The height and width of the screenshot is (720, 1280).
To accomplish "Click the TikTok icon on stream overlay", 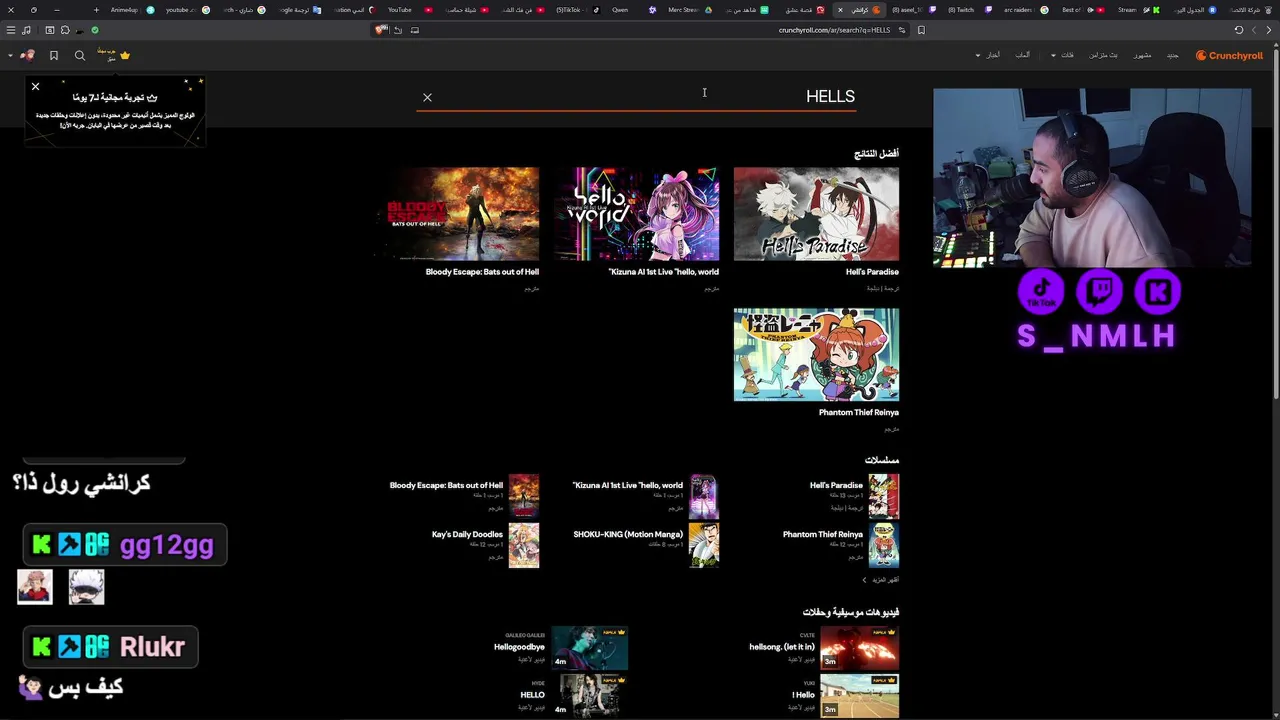I will pyautogui.click(x=1041, y=291).
